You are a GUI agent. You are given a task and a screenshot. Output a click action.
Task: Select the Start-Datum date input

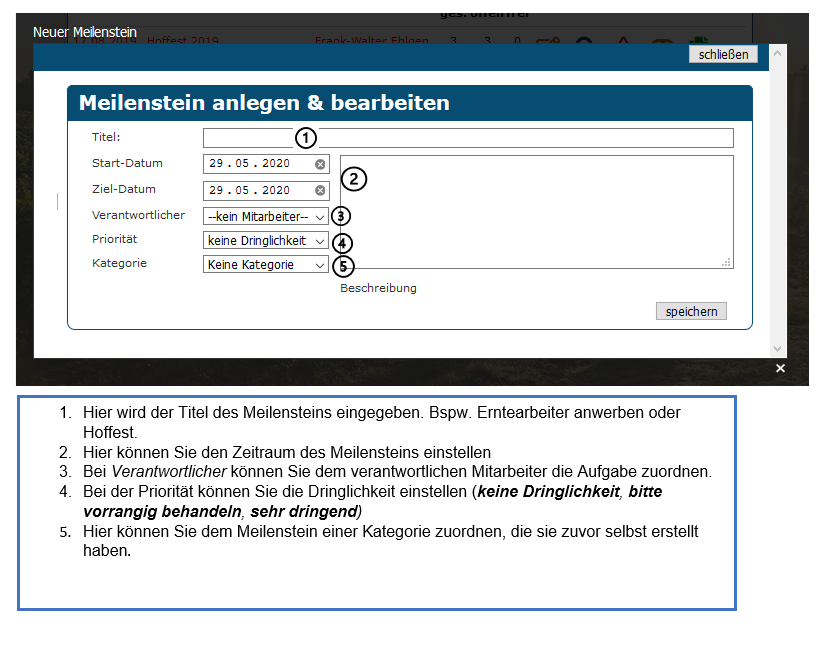(x=255, y=164)
